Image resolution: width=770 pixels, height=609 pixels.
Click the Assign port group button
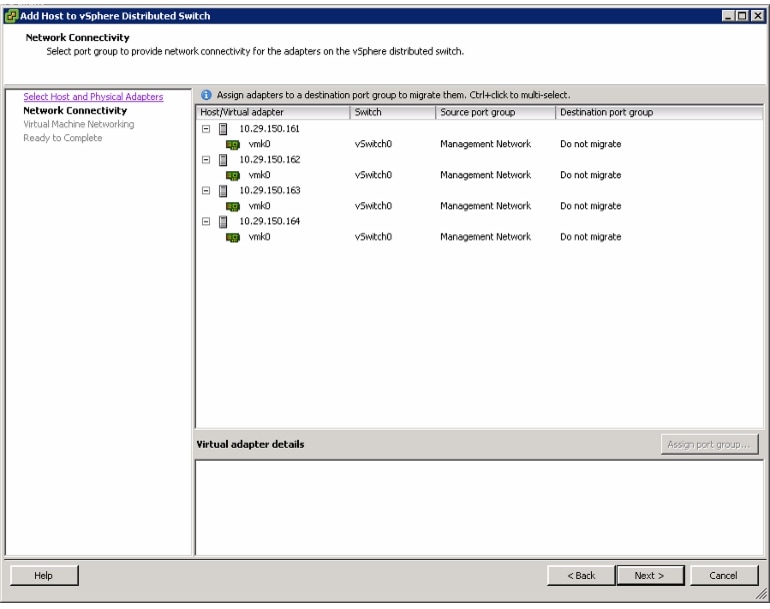[709, 444]
